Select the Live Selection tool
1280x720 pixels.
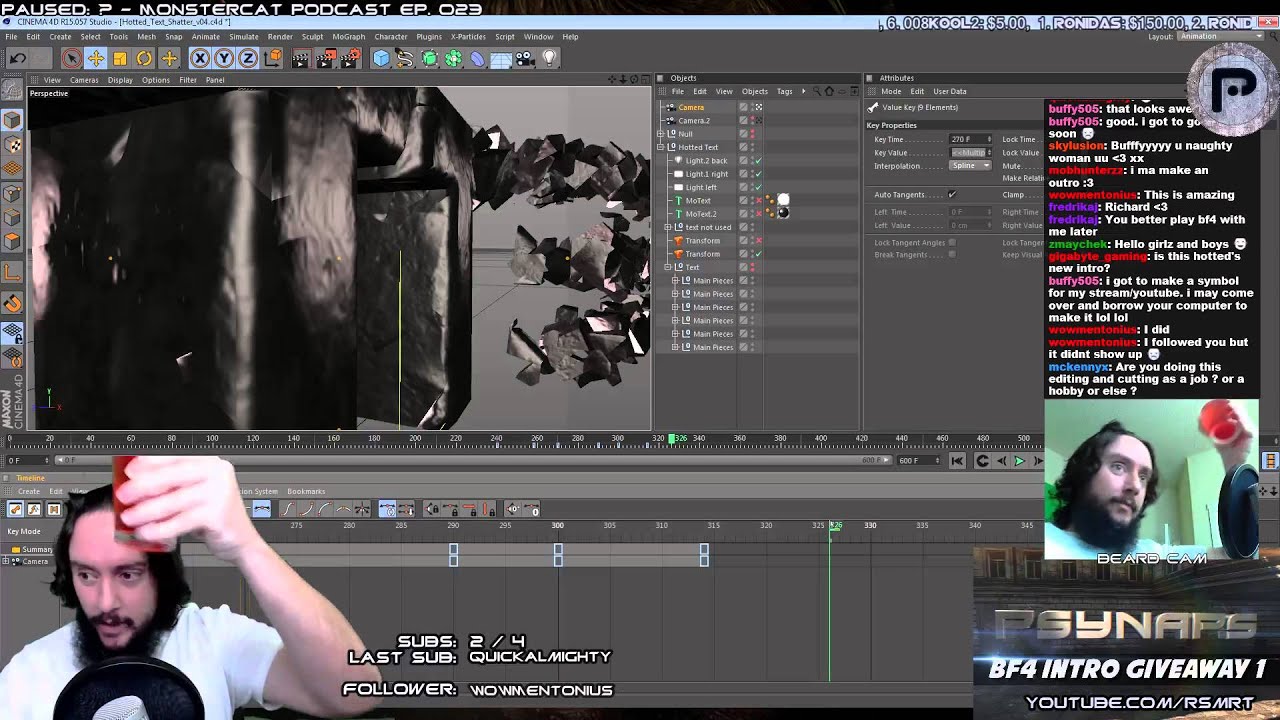click(x=71, y=59)
